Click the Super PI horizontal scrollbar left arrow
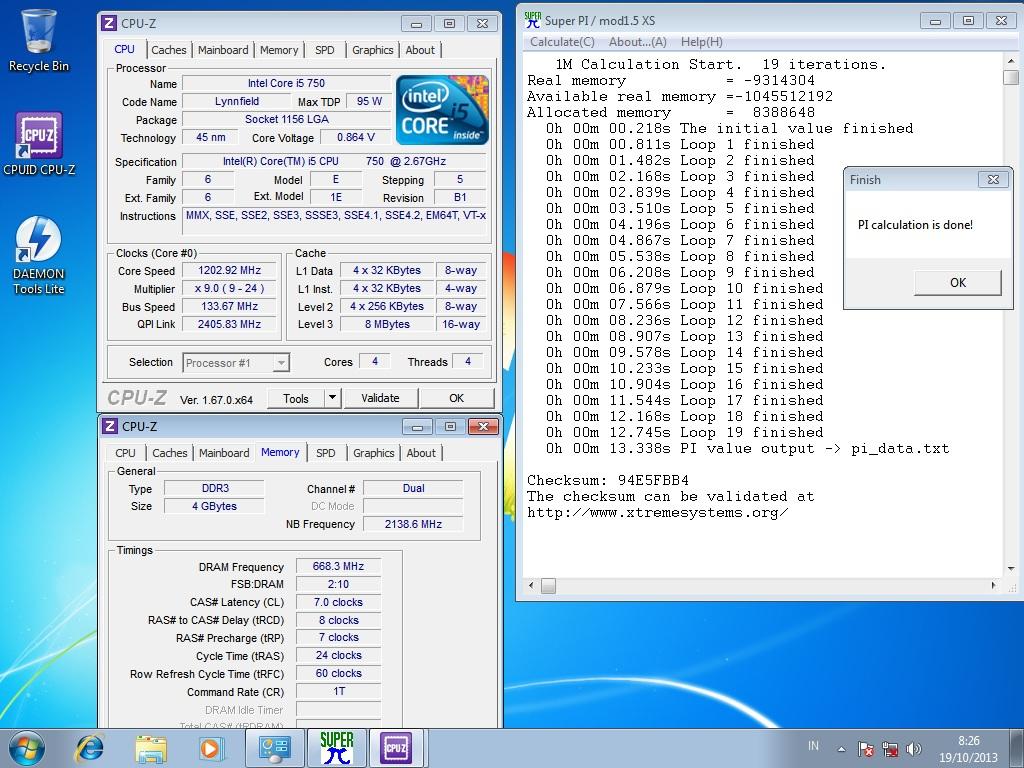 coord(532,585)
